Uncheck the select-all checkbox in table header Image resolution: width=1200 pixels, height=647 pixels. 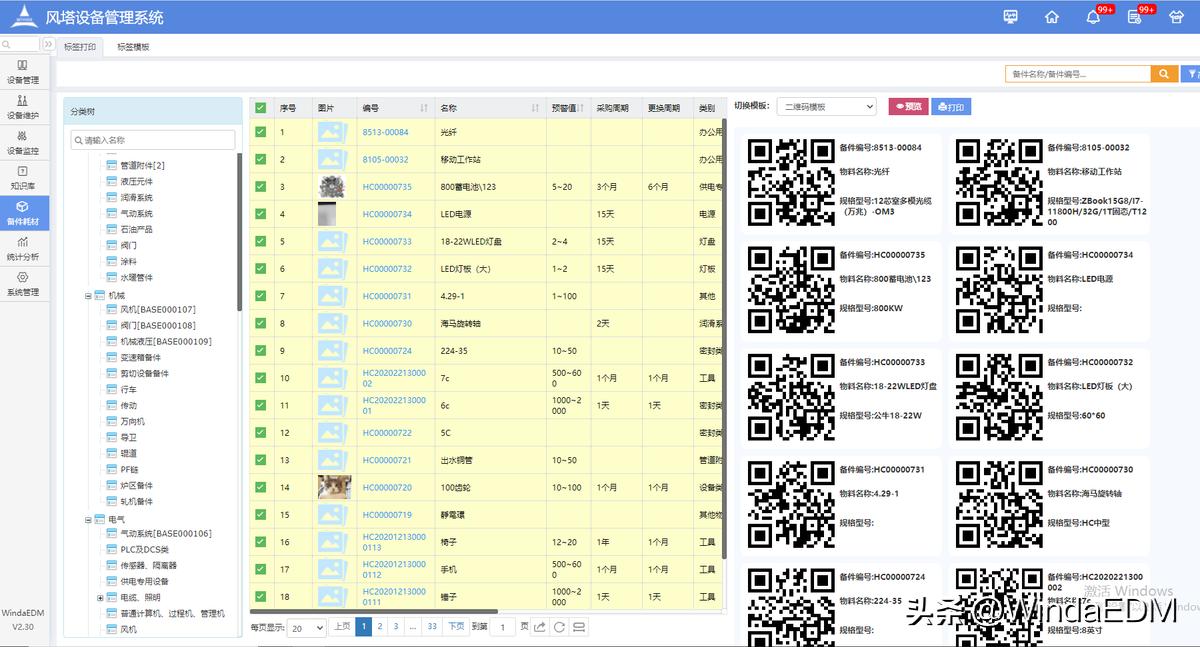[x=261, y=108]
